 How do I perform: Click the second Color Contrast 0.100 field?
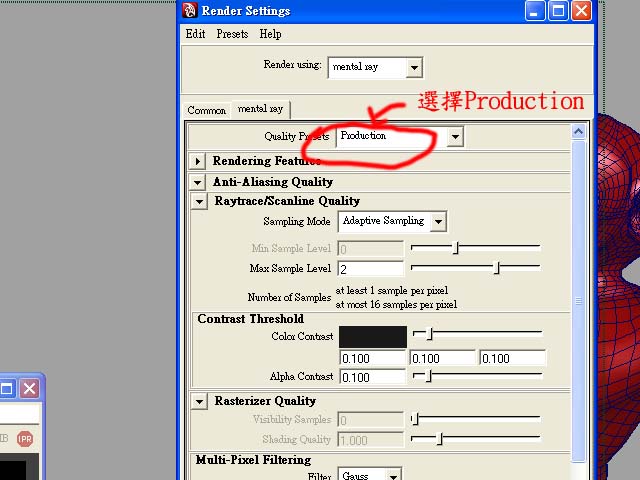tap(442, 358)
